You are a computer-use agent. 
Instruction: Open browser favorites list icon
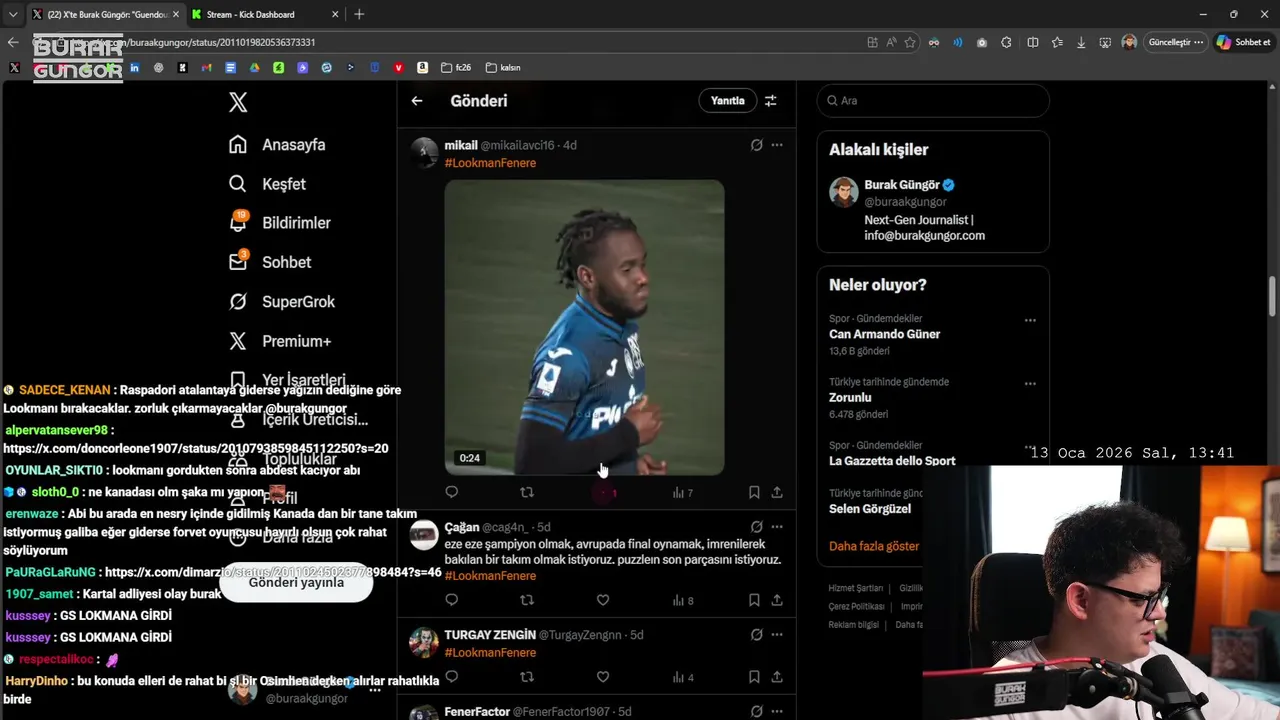click(1057, 42)
